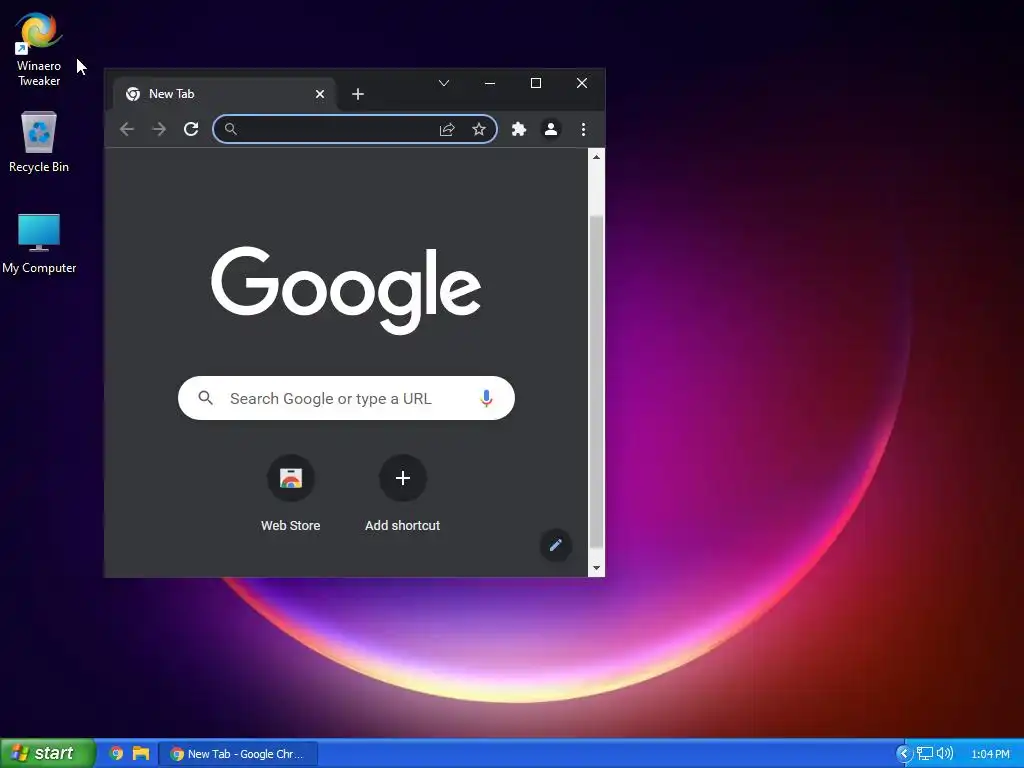The height and width of the screenshot is (768, 1024).
Task: Go forward using Chrome's forward arrow
Action: coord(159,129)
